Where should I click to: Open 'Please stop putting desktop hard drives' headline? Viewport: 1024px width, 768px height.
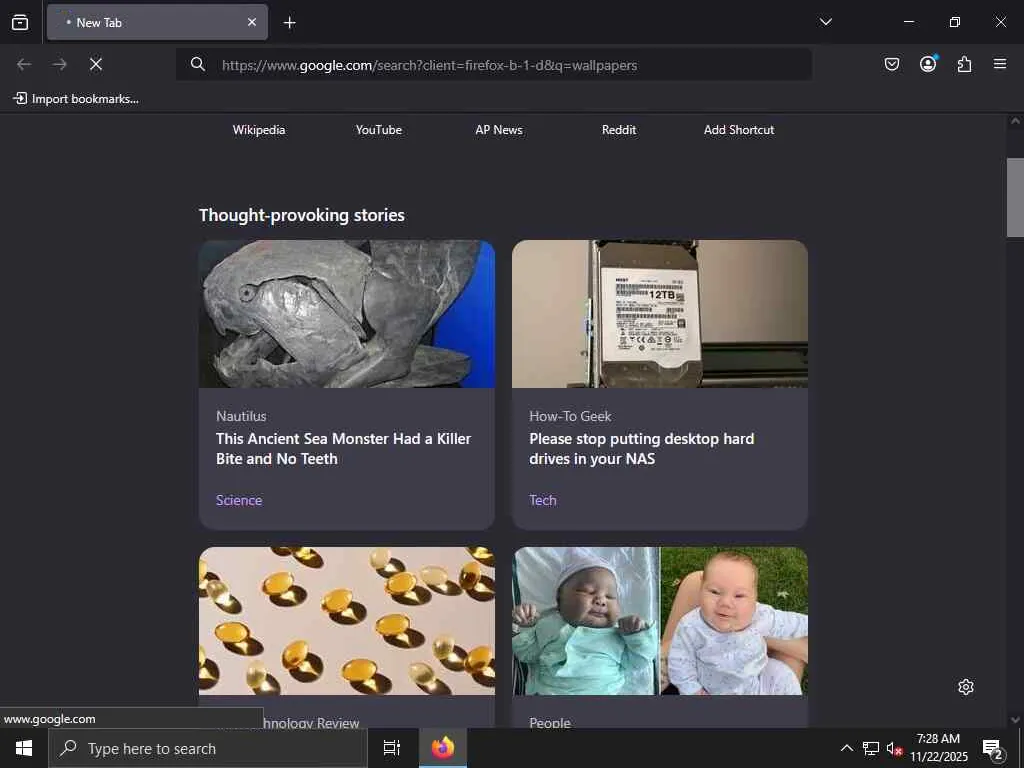[641, 449]
